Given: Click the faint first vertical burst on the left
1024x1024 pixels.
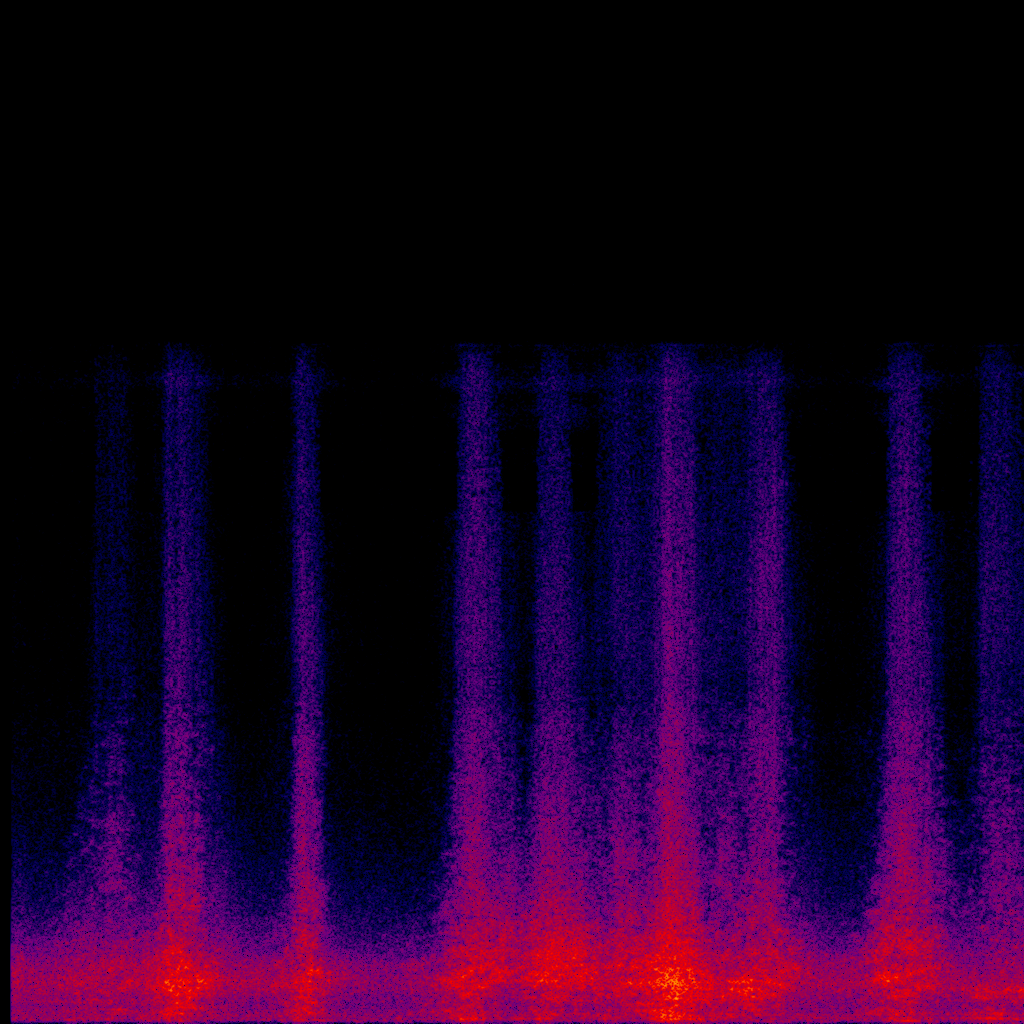Looking at the screenshot, I should pos(113,600).
